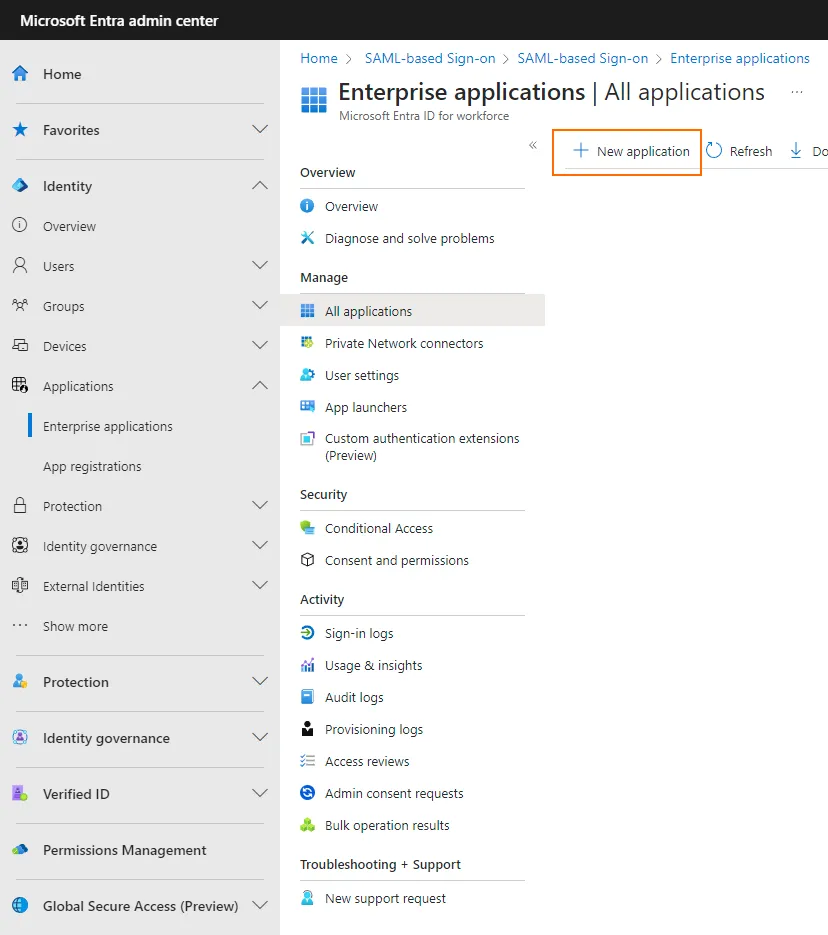828x935 pixels.
Task: Expand Identity governance under Identity
Action: 260,546
